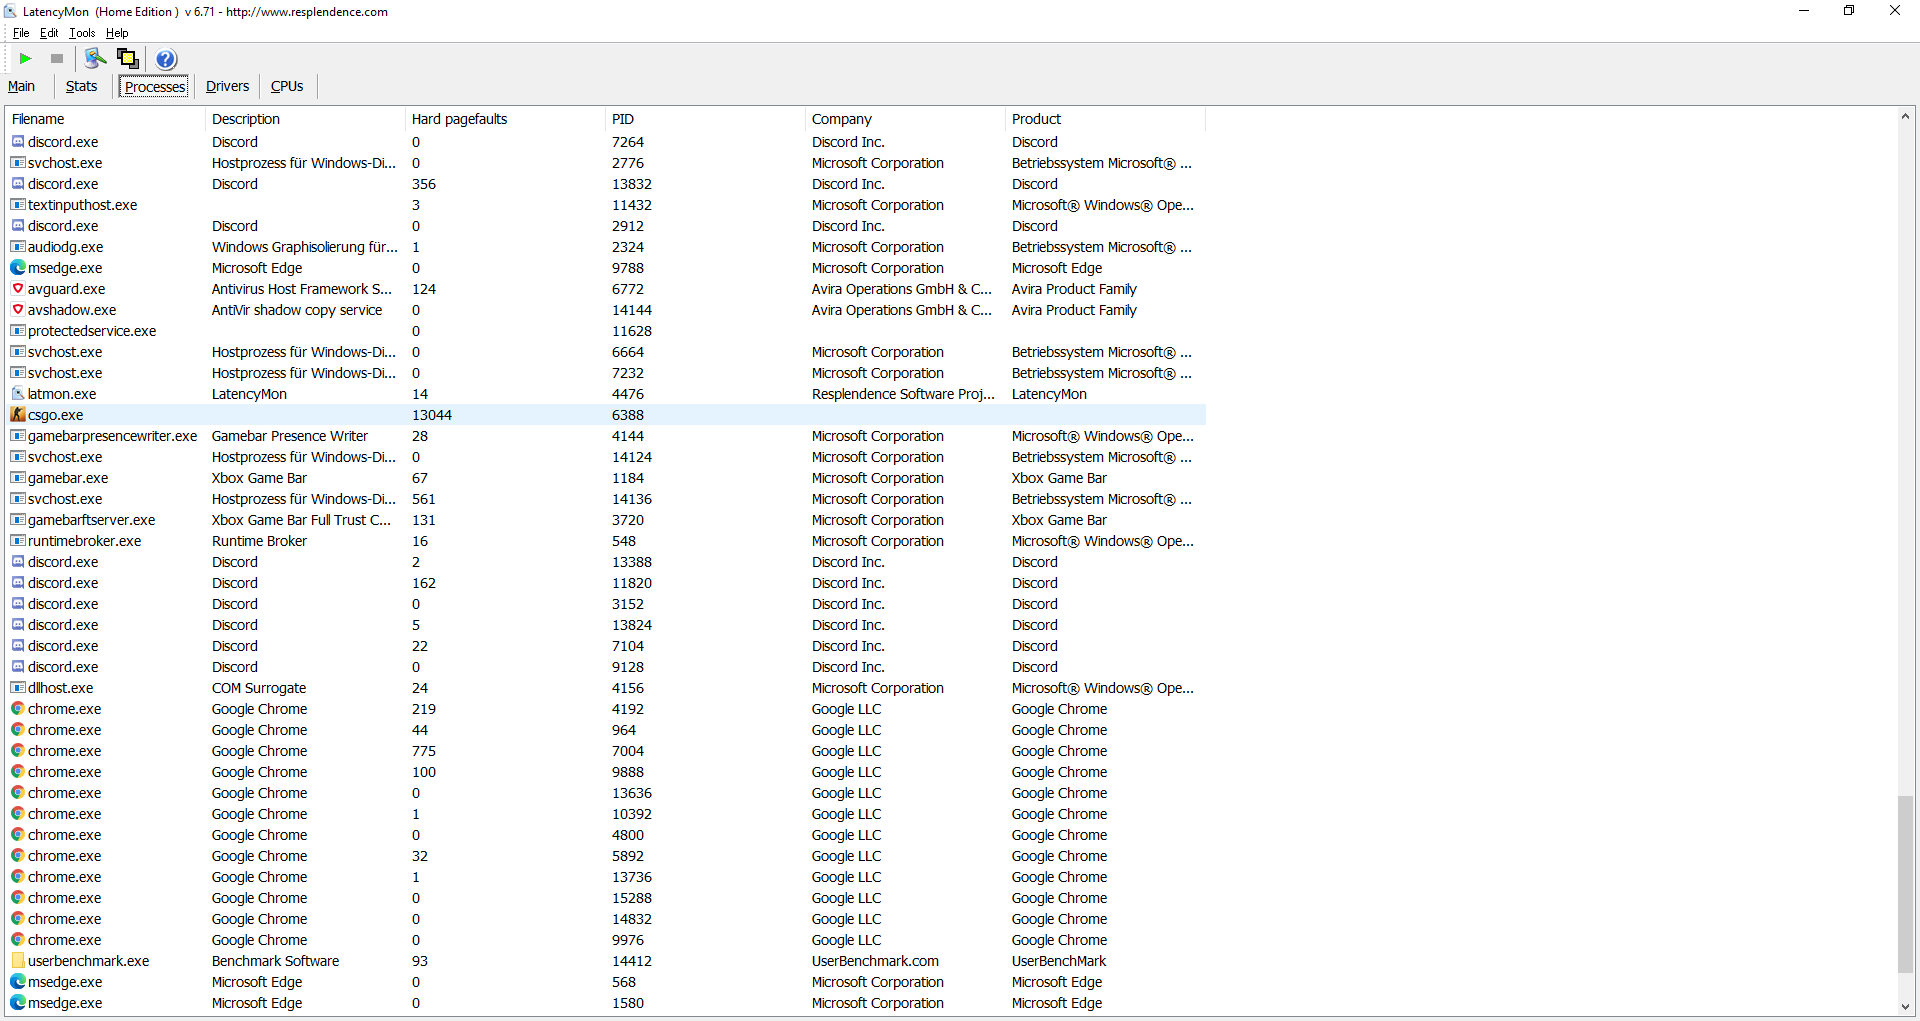Image resolution: width=1920 pixels, height=1021 pixels.
Task: Click the 13044 hard pagefaults value
Action: tap(432, 415)
